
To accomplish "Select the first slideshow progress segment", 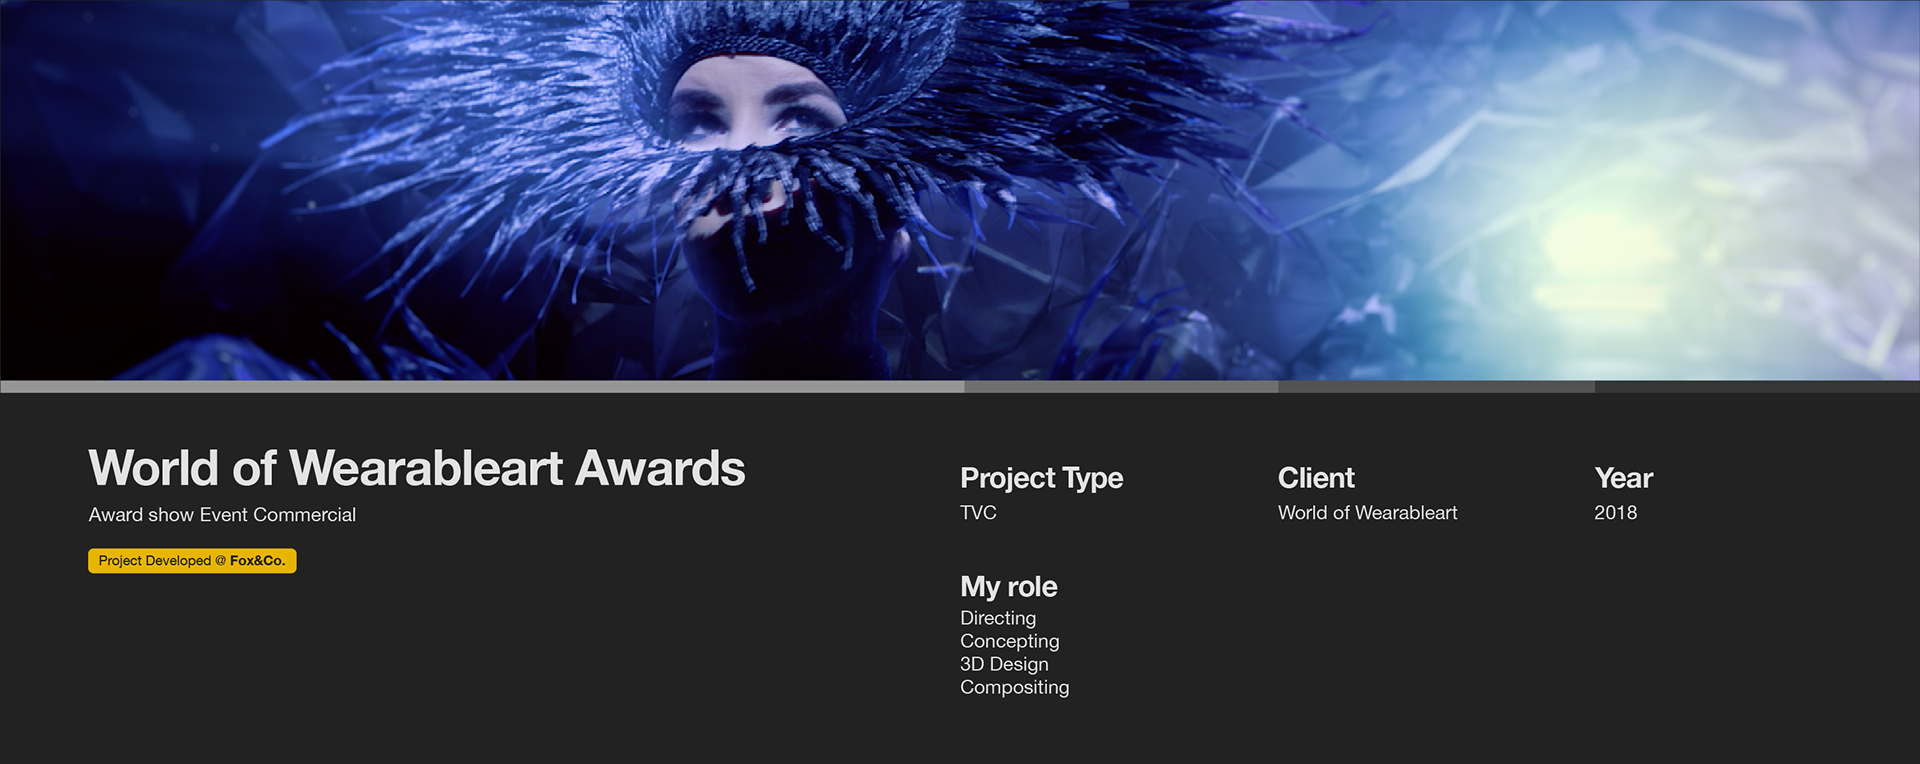I will pyautogui.click(x=482, y=386).
